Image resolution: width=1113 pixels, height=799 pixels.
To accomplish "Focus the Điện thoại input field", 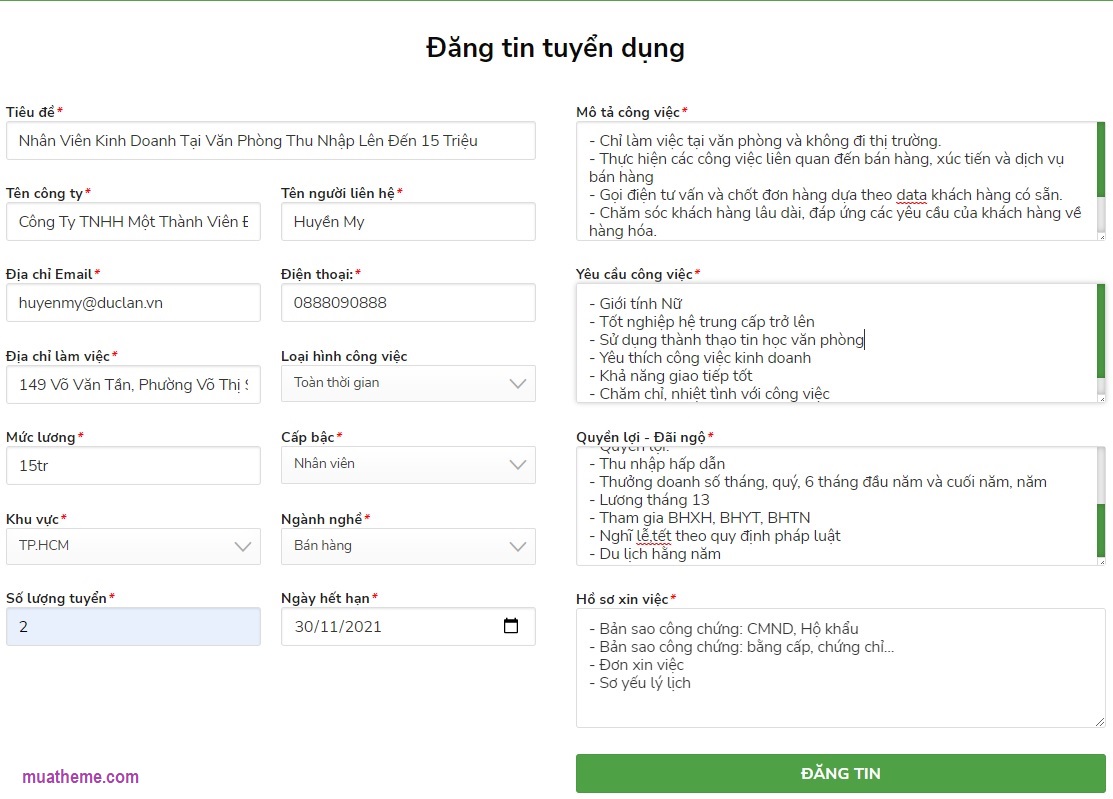I will (x=408, y=303).
